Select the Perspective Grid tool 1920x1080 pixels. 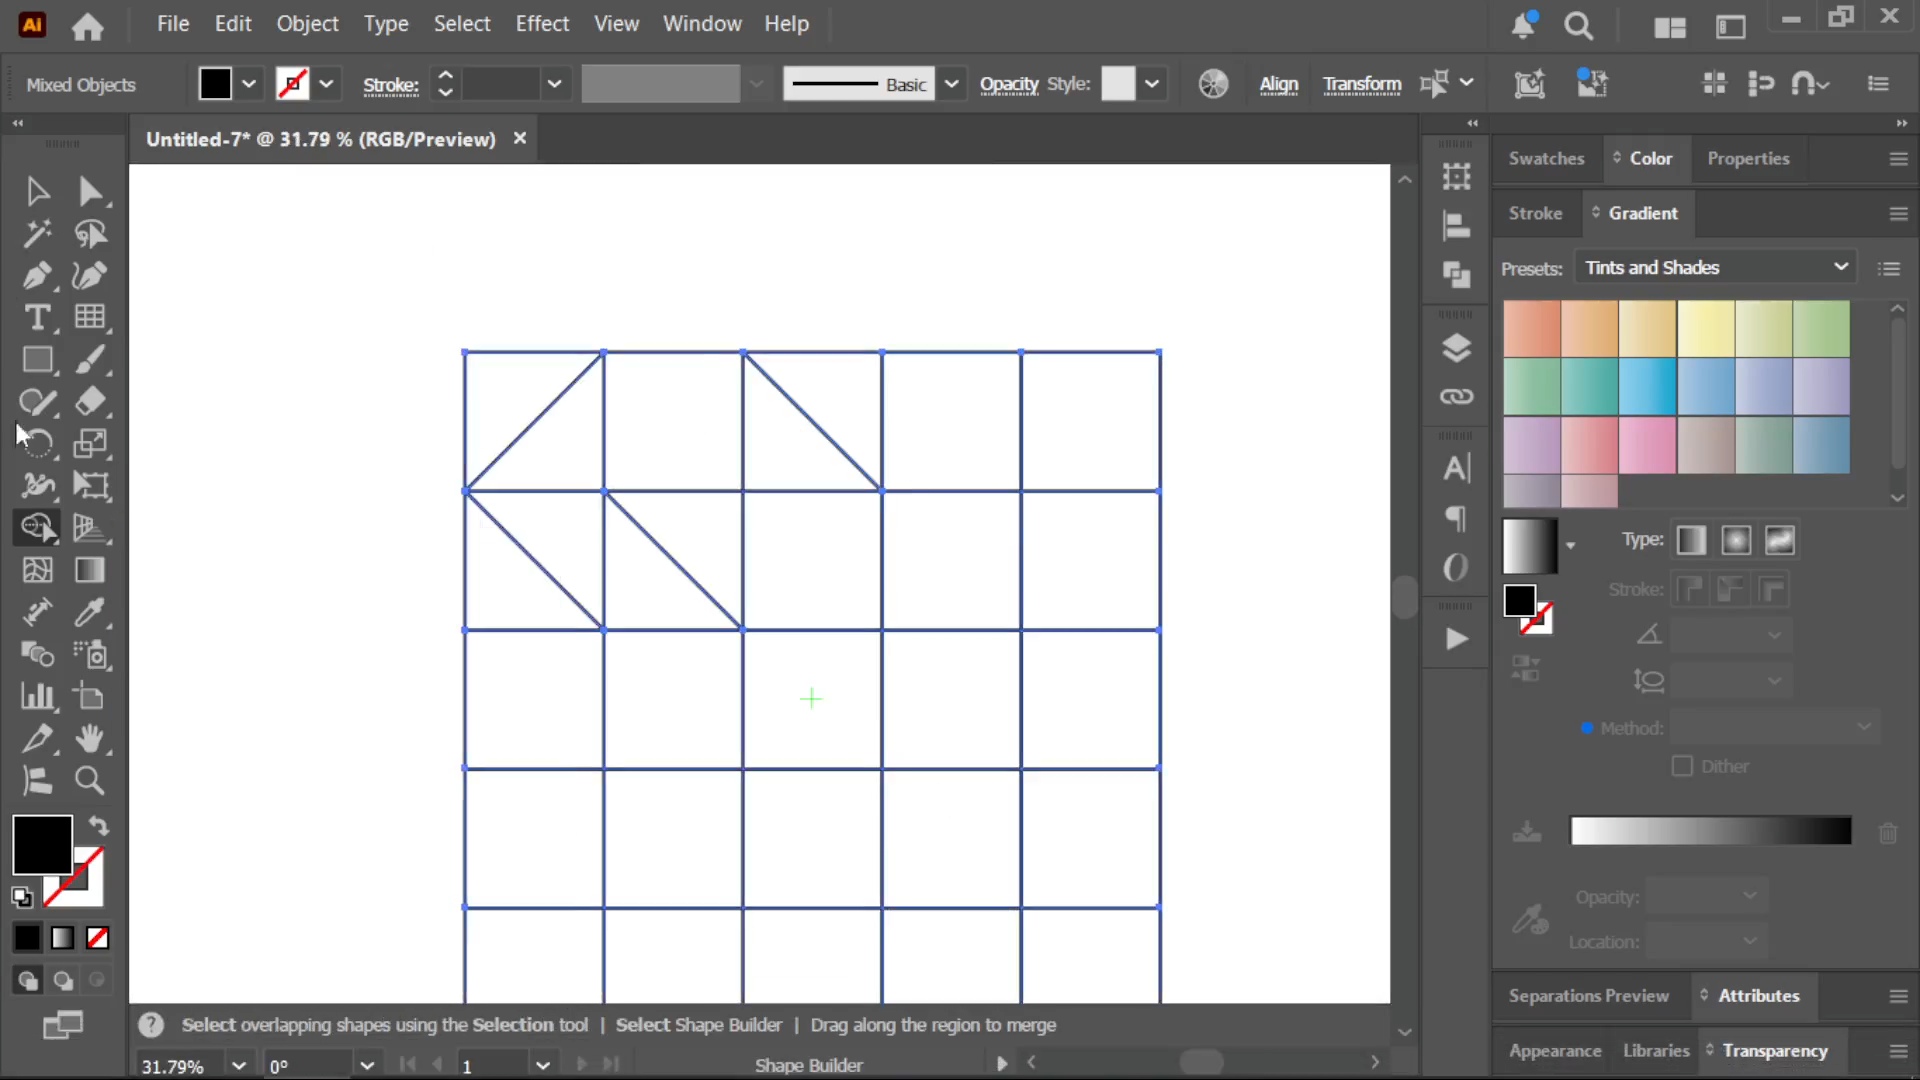click(90, 527)
